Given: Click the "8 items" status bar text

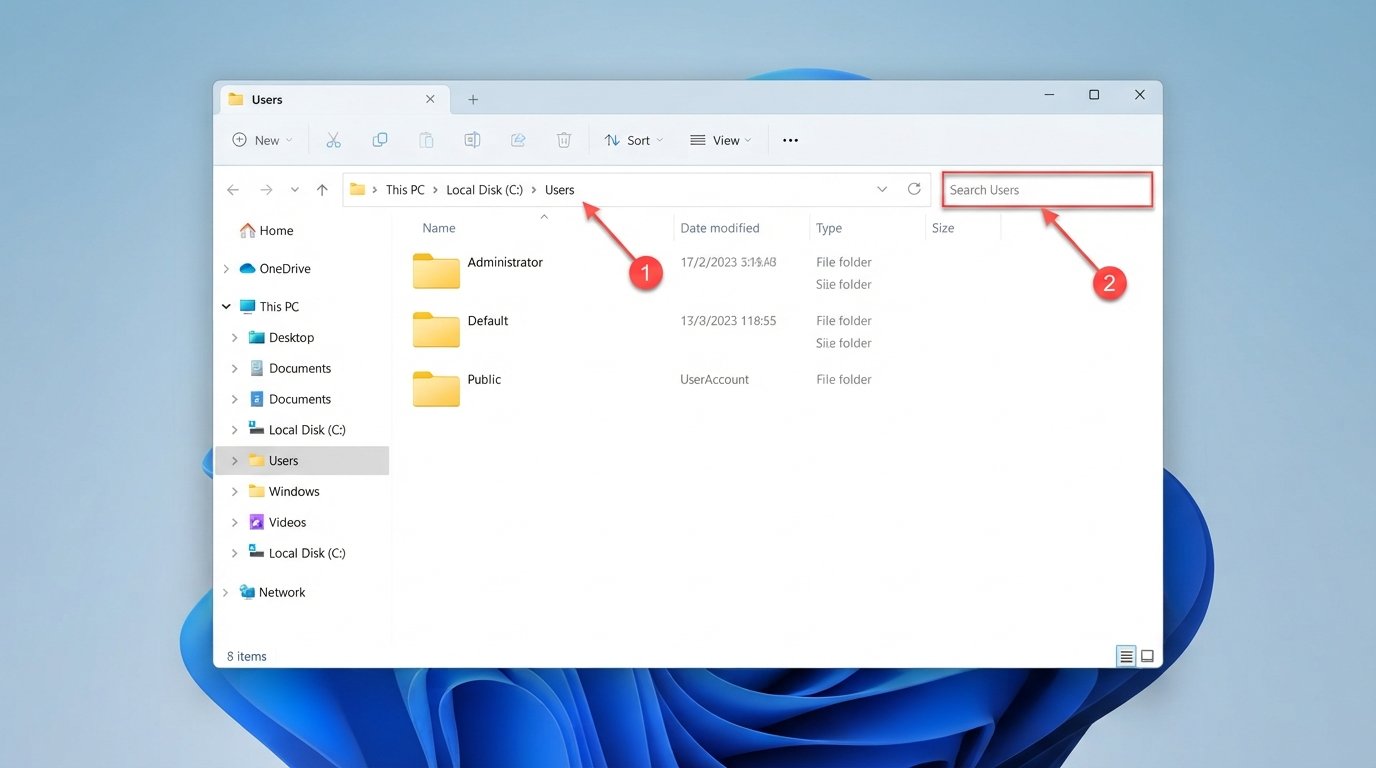Looking at the screenshot, I should click(247, 657).
